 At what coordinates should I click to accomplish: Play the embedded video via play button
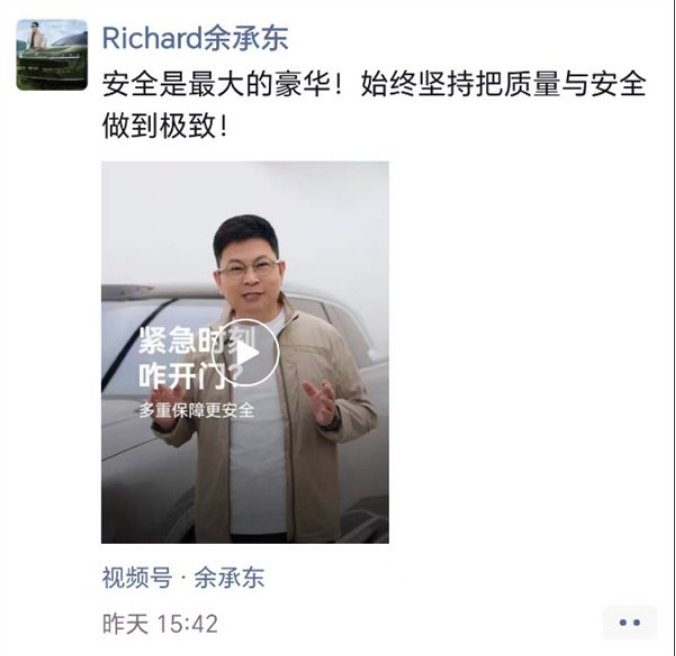[245, 353]
